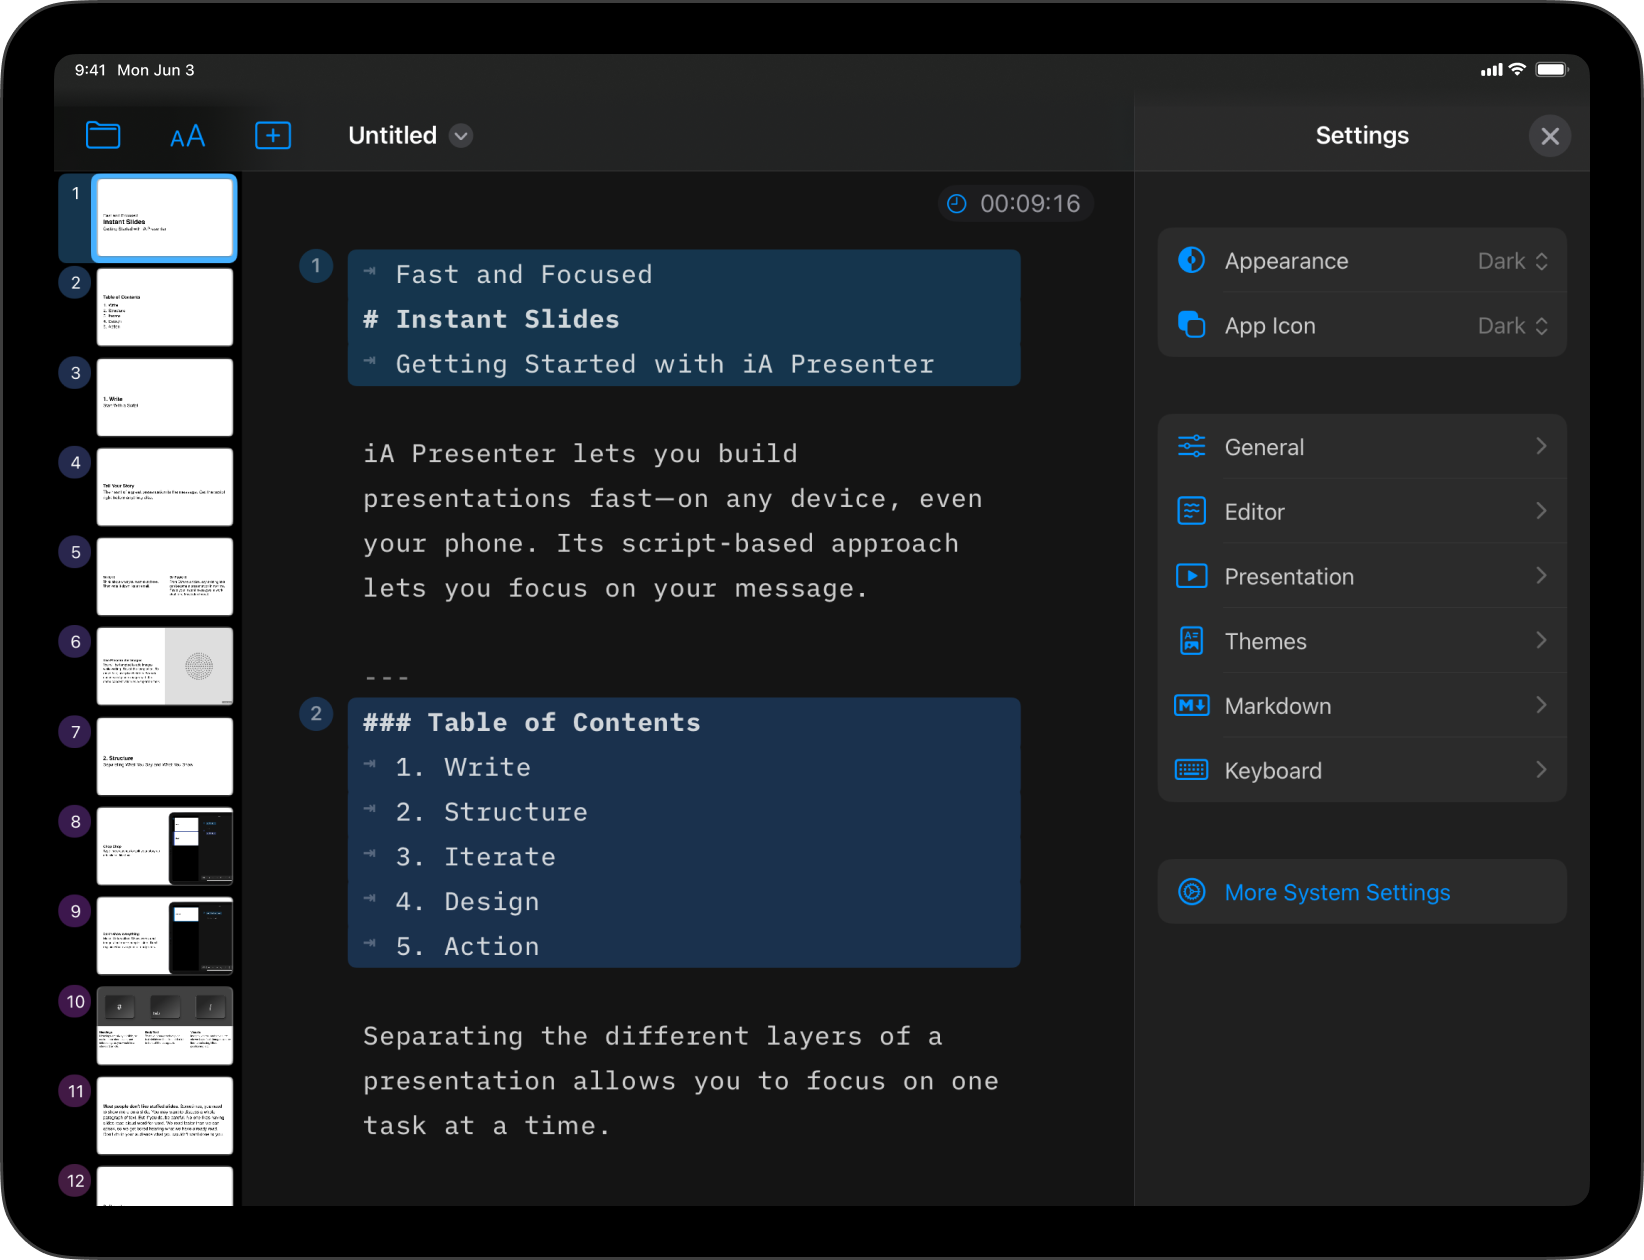The width and height of the screenshot is (1644, 1260).
Task: Expand the Markdown row chevron
Action: (1541, 705)
